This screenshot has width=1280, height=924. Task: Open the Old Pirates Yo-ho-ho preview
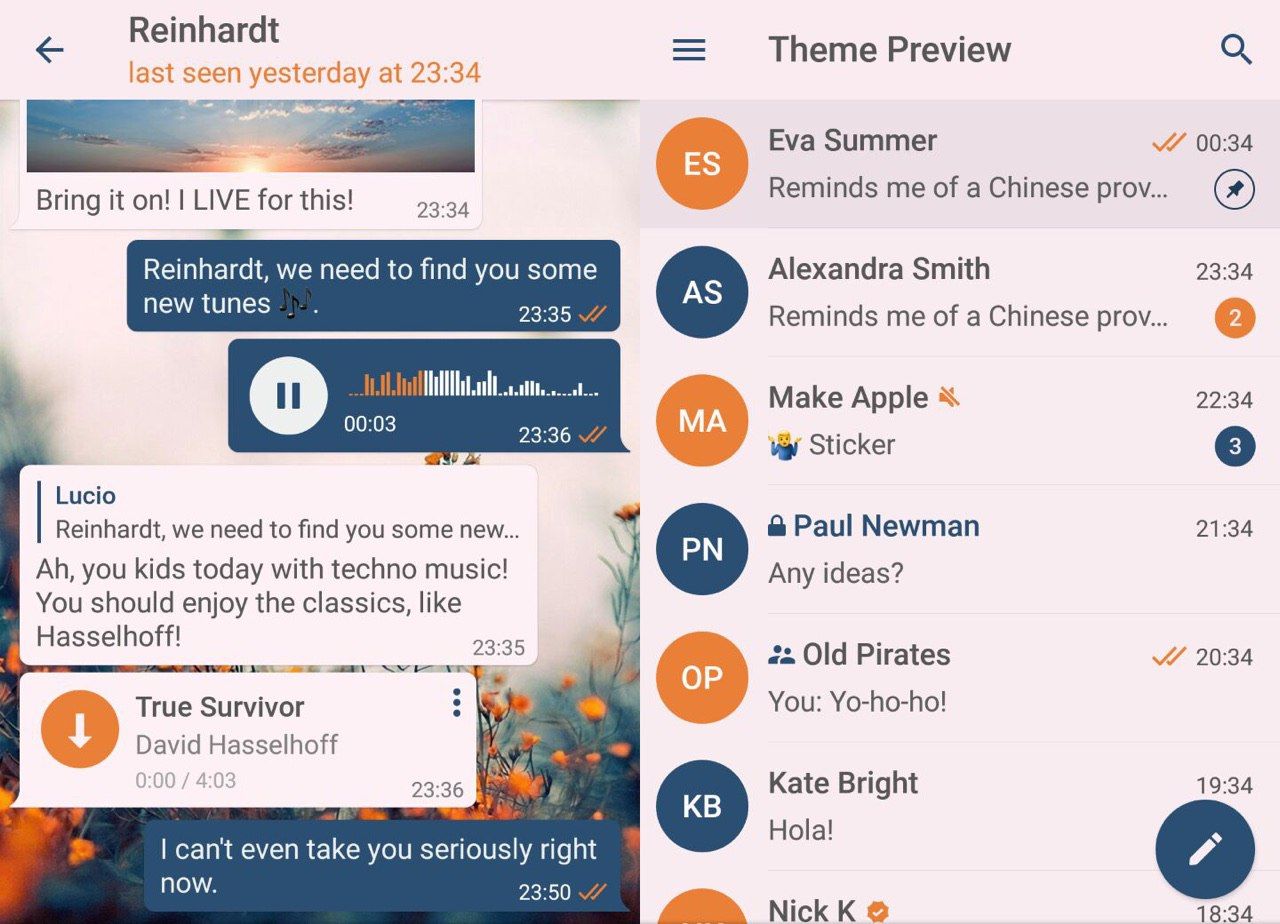857,701
